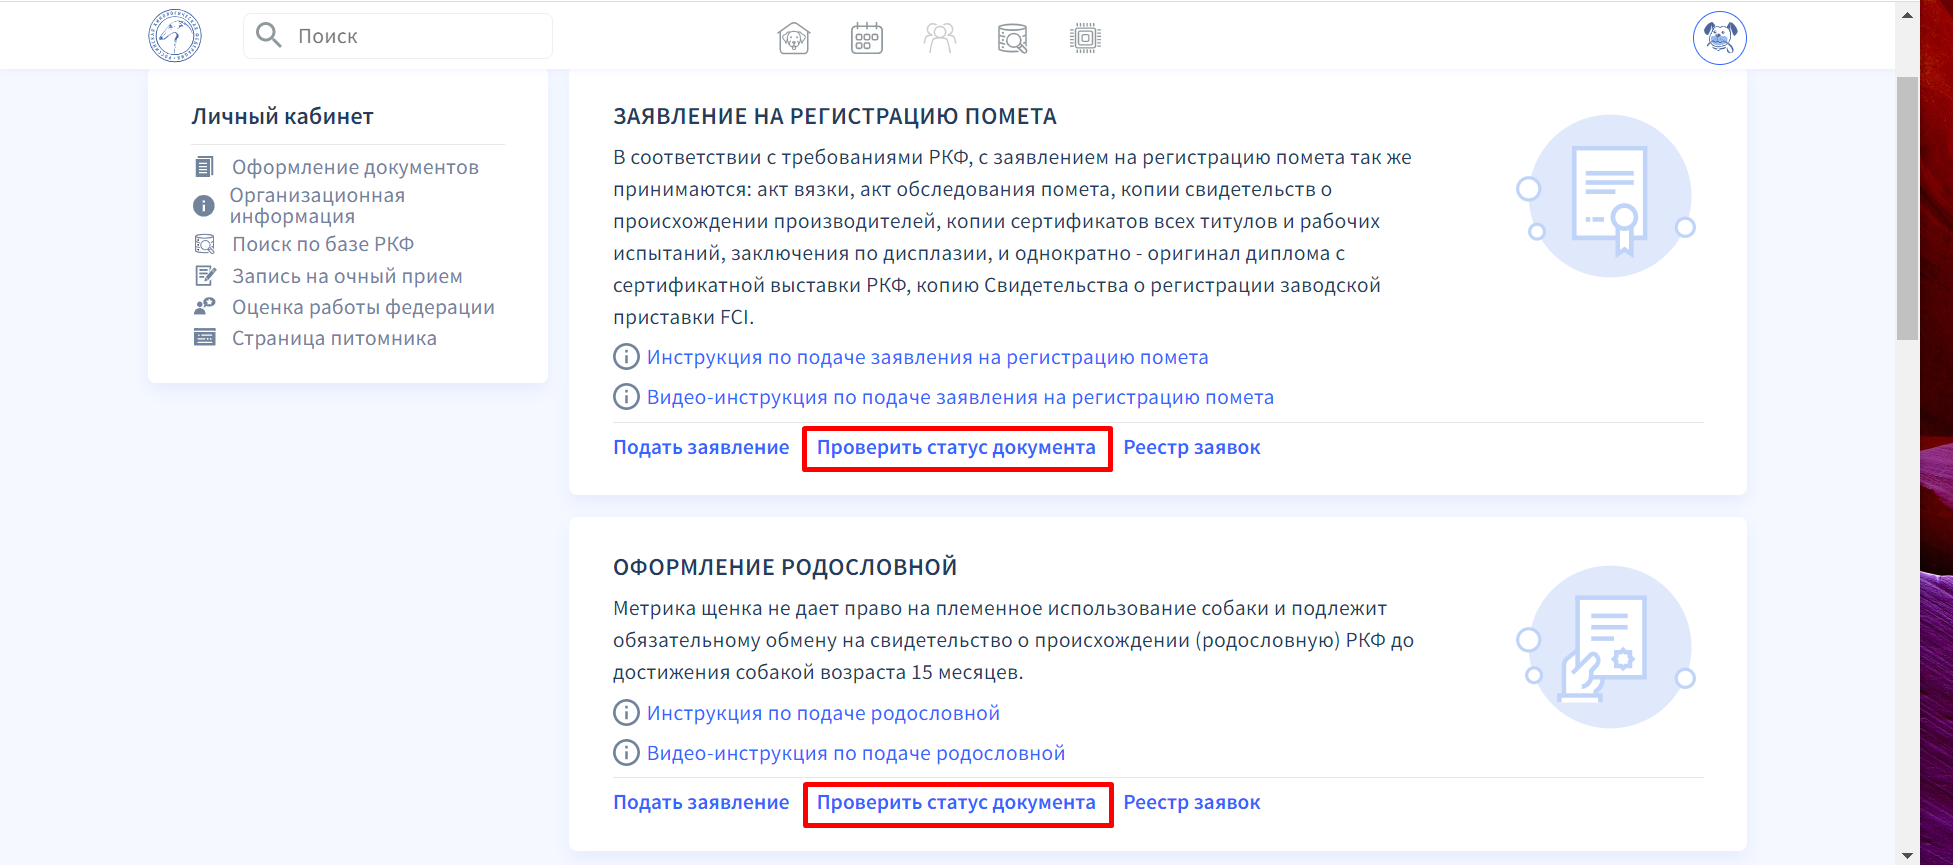The height and width of the screenshot is (865, 1953).
Task: Open Поиск по базе РКФ menu item
Action: pyautogui.click(x=322, y=244)
